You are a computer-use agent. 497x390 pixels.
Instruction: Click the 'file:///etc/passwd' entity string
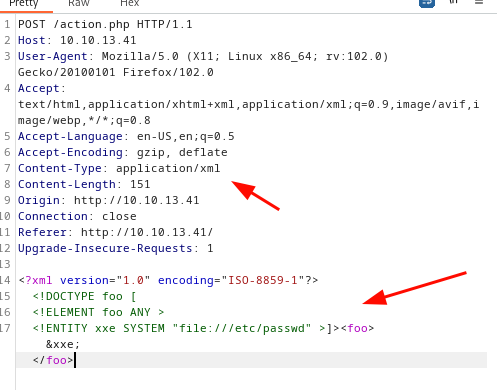point(242,328)
